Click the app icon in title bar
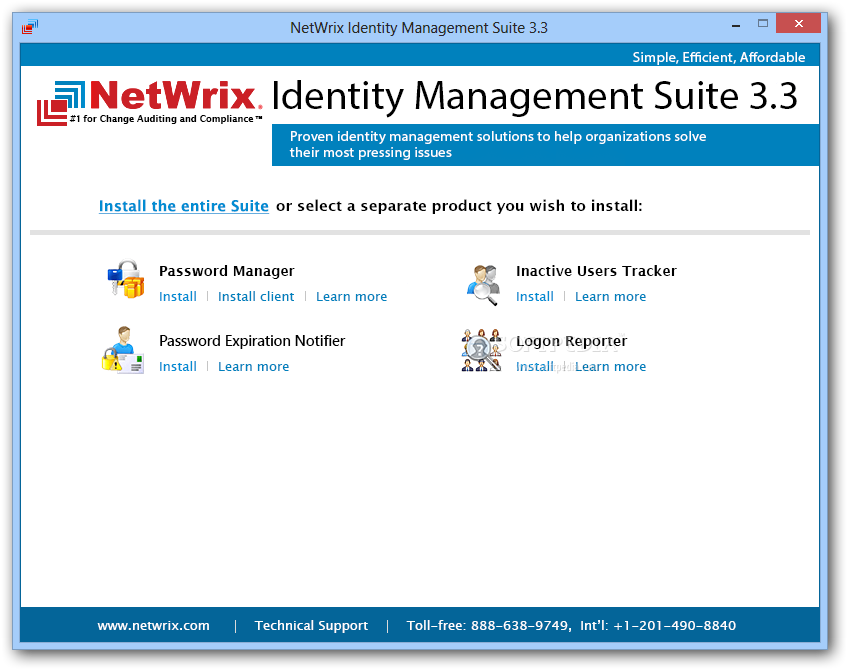 click(30, 26)
